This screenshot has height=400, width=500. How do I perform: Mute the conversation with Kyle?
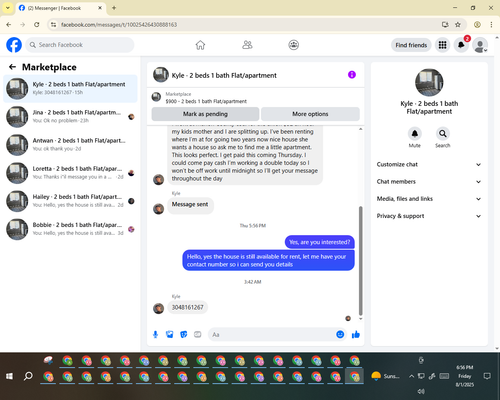(x=415, y=134)
